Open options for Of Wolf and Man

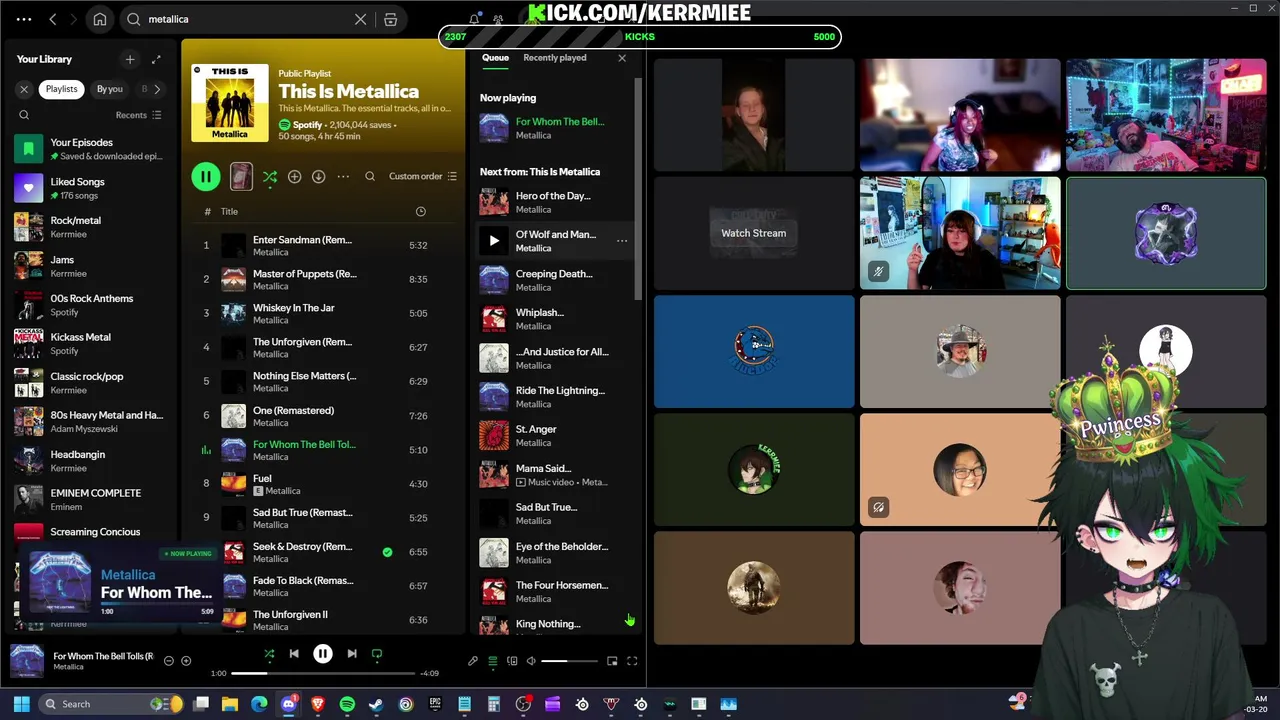pos(622,241)
